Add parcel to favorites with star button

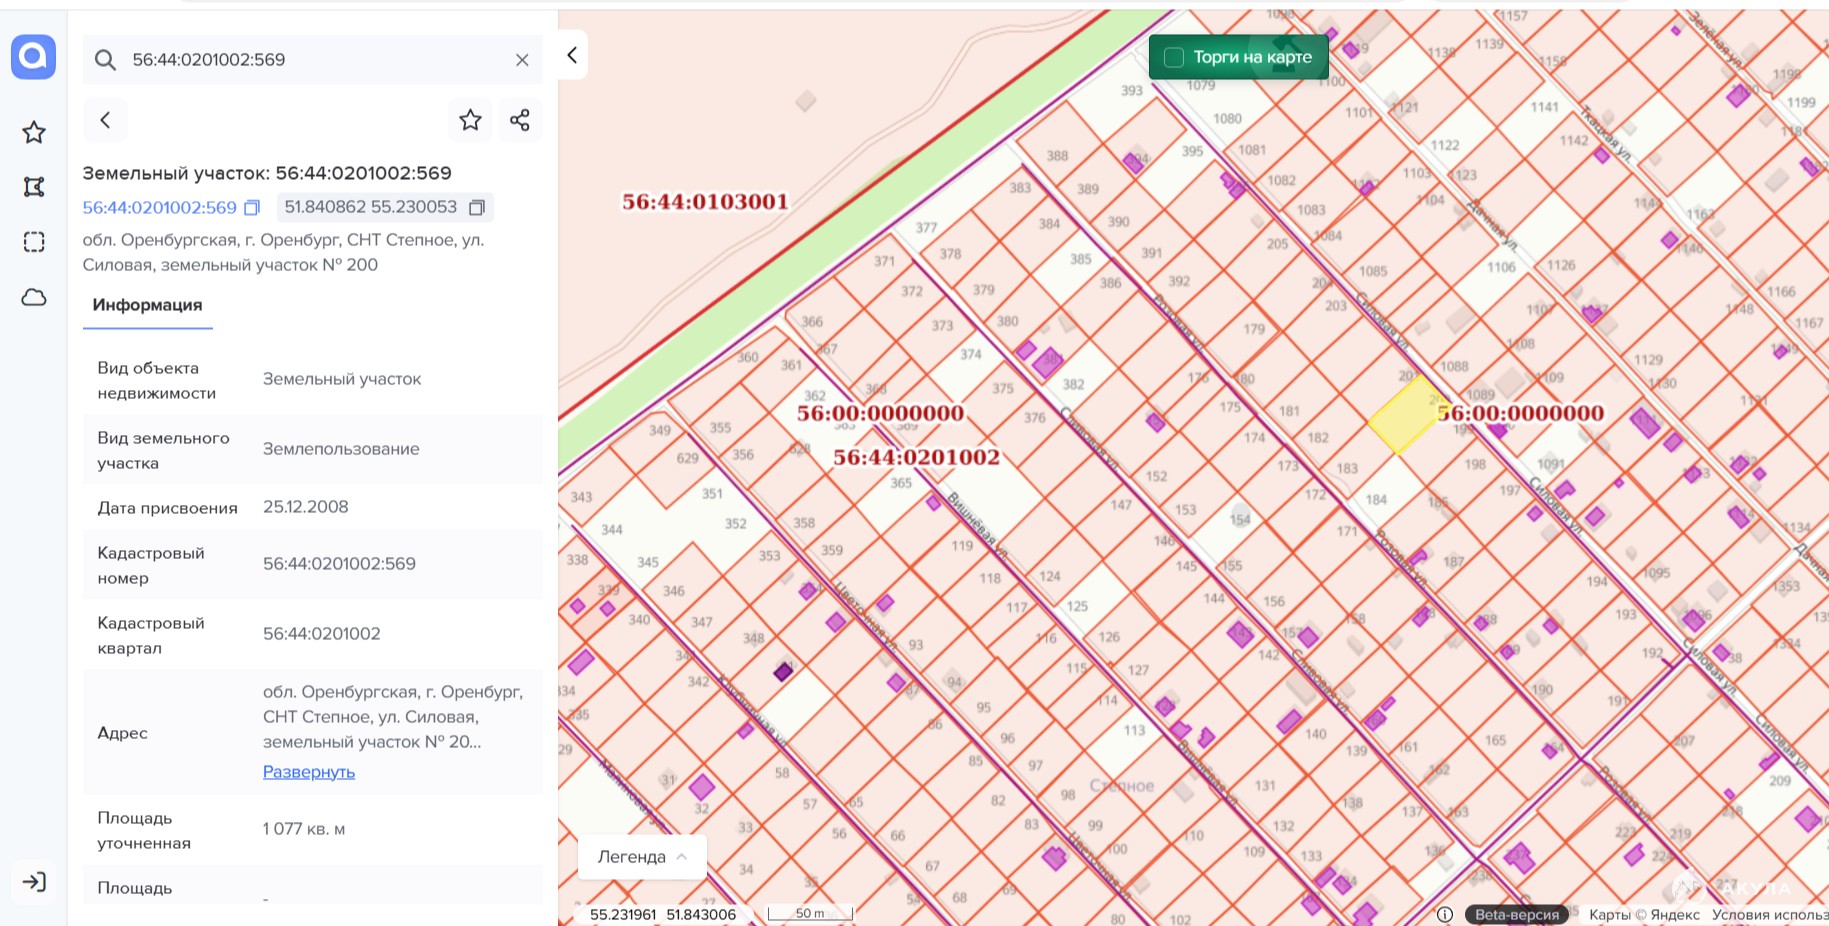[x=470, y=120]
